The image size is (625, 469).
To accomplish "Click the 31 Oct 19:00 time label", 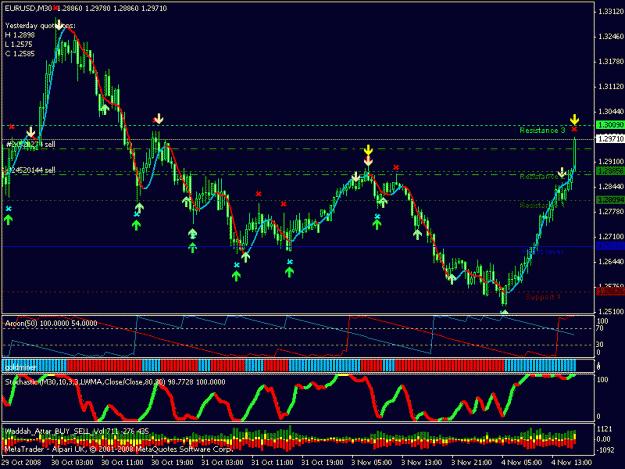I will 322,462.
